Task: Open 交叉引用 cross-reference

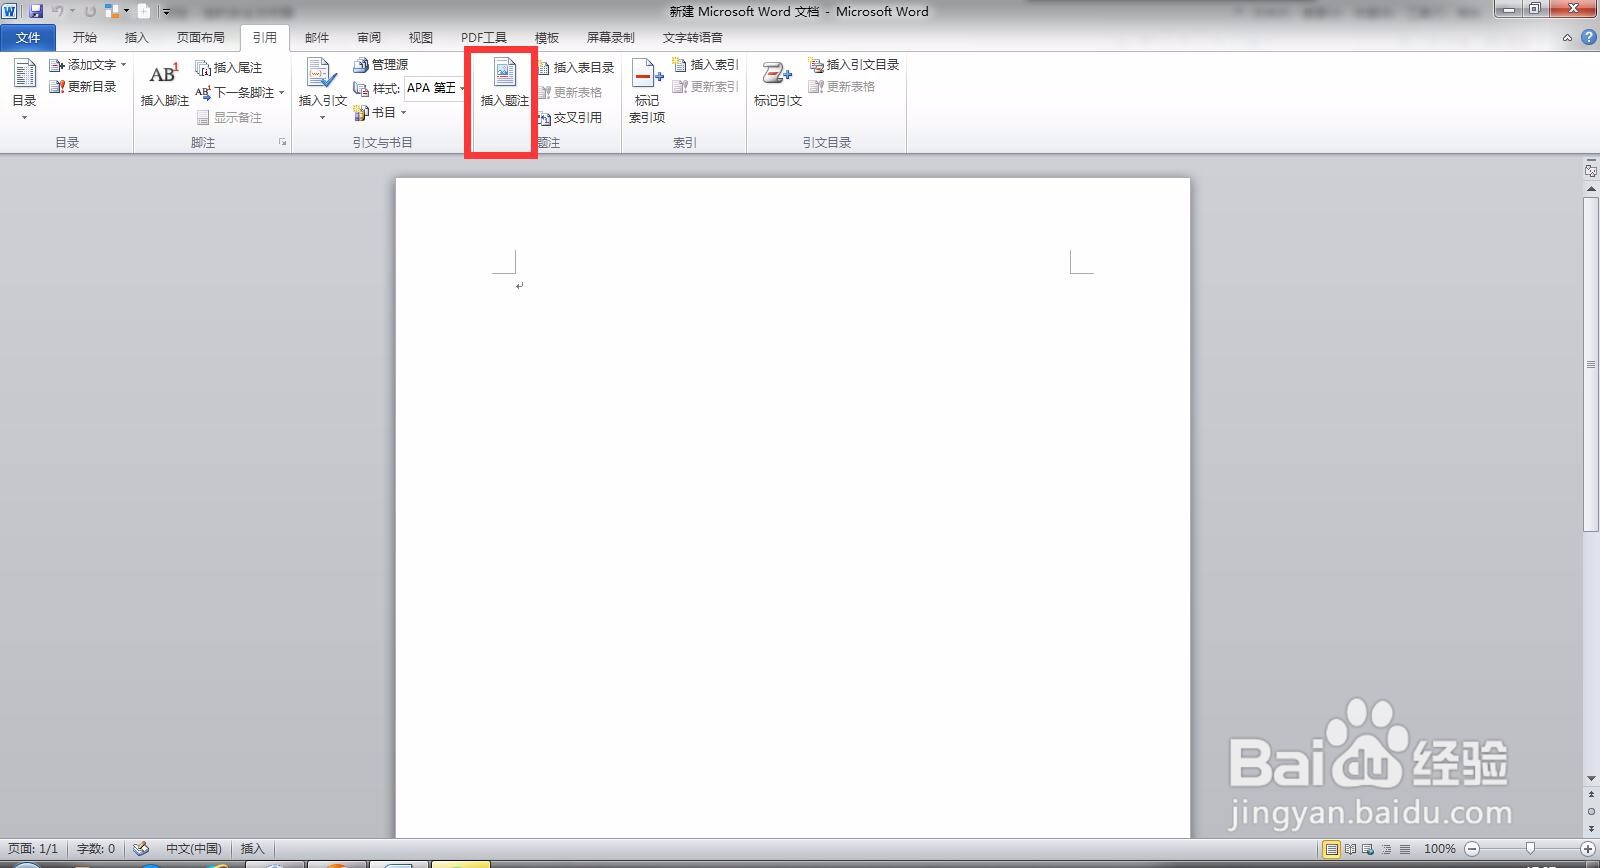Action: point(569,118)
